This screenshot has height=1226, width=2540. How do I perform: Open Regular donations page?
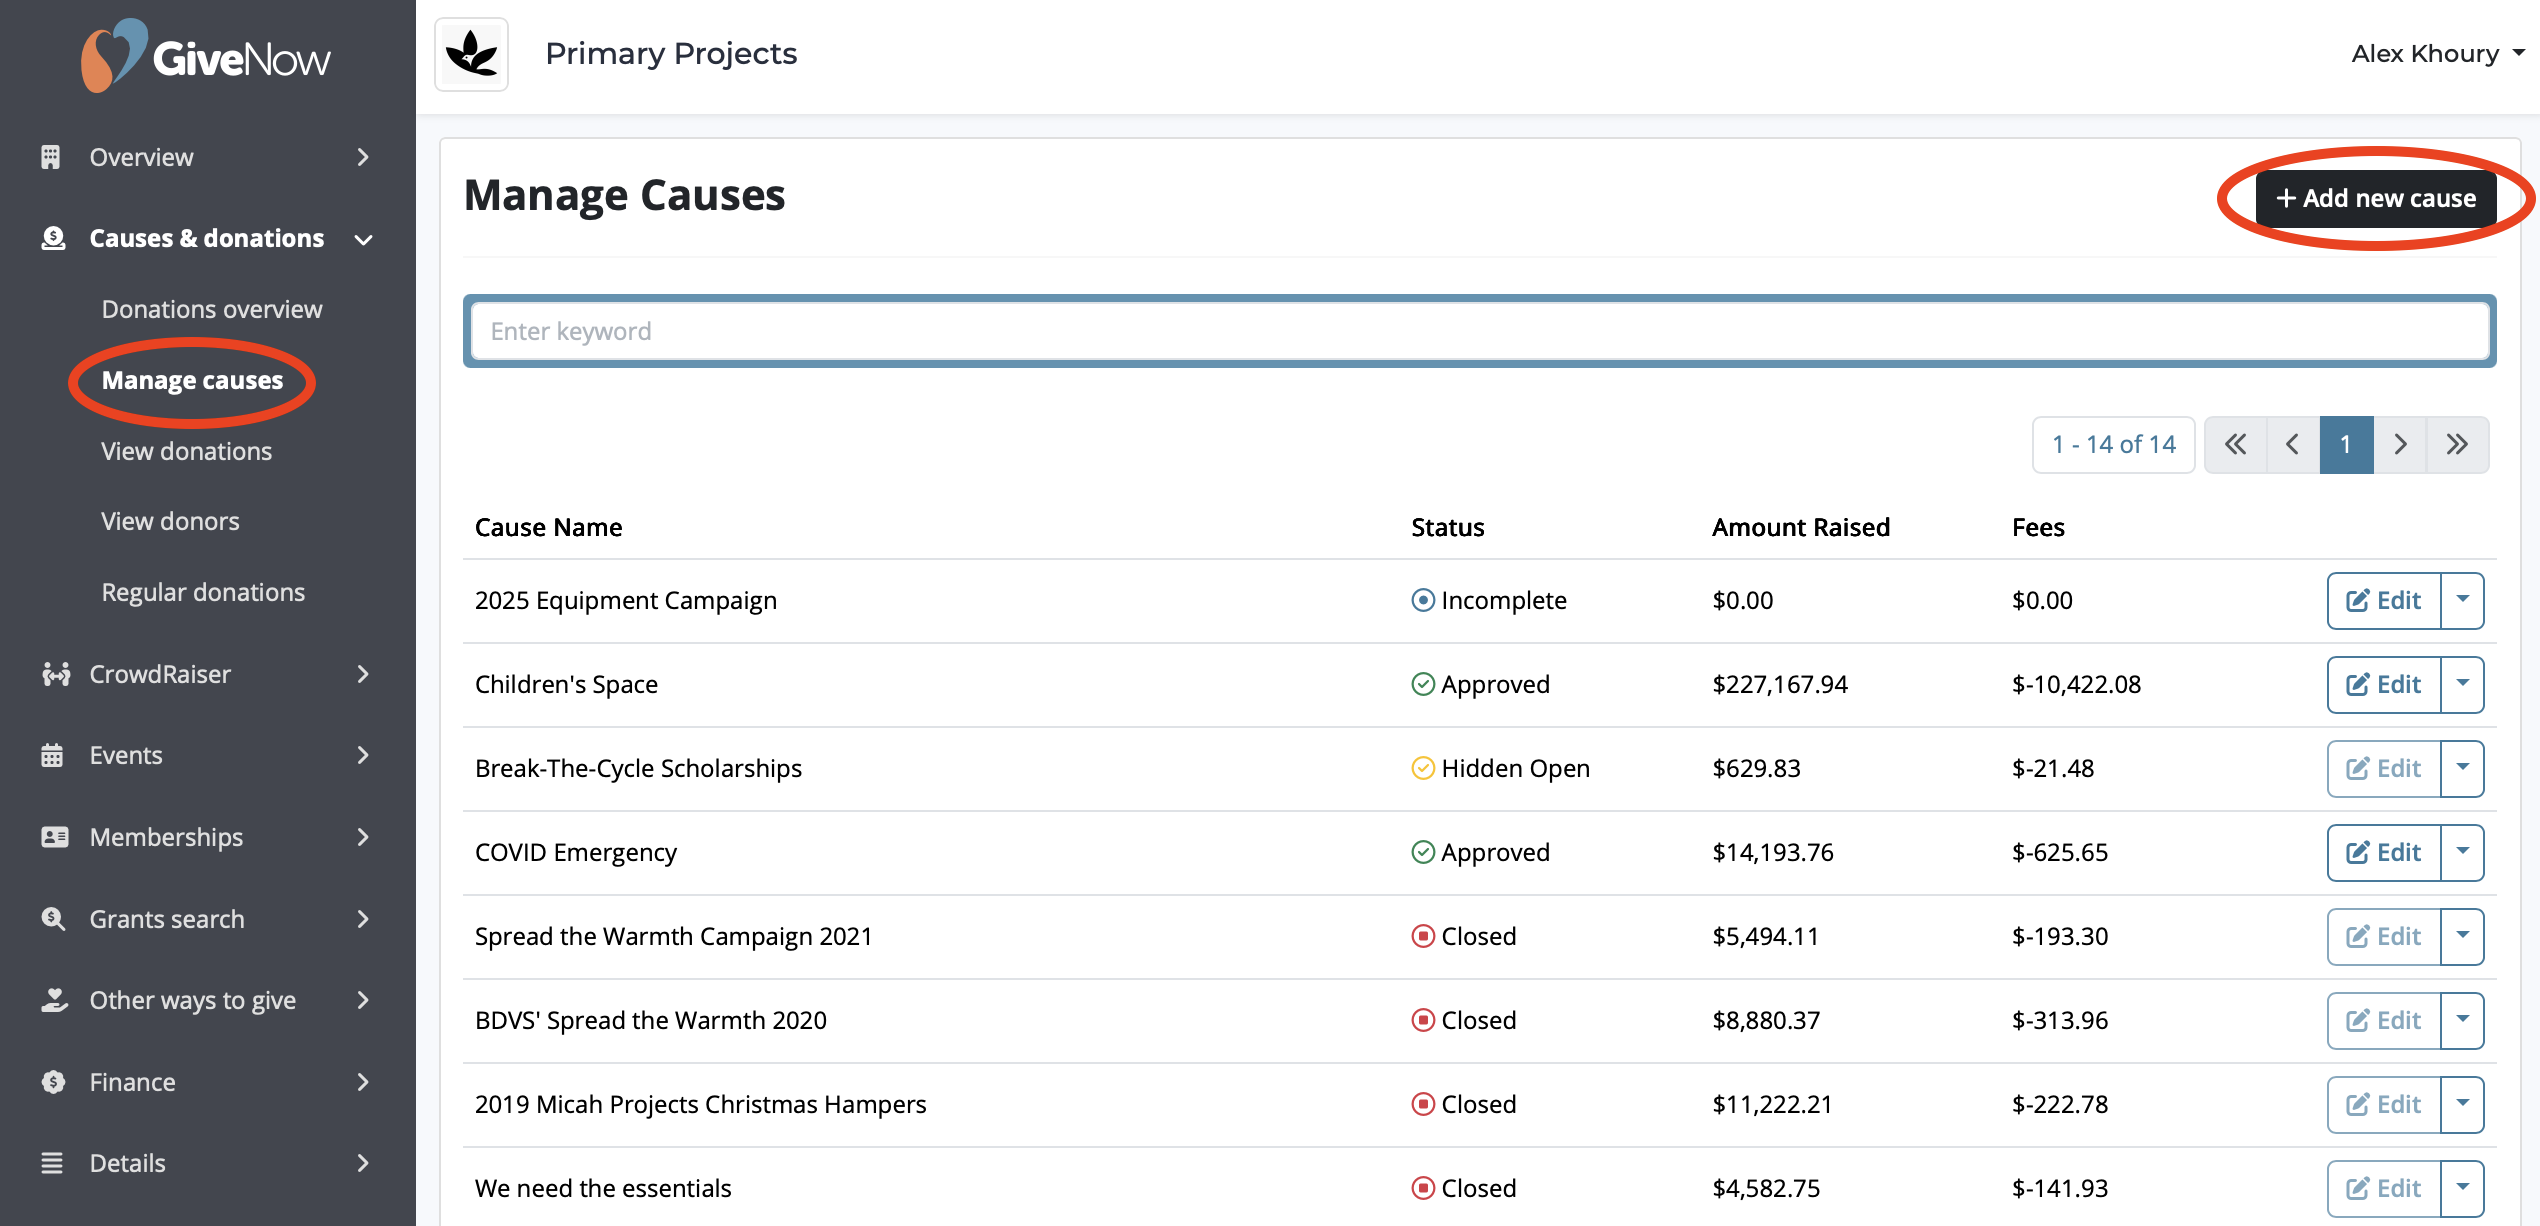pos(203,592)
